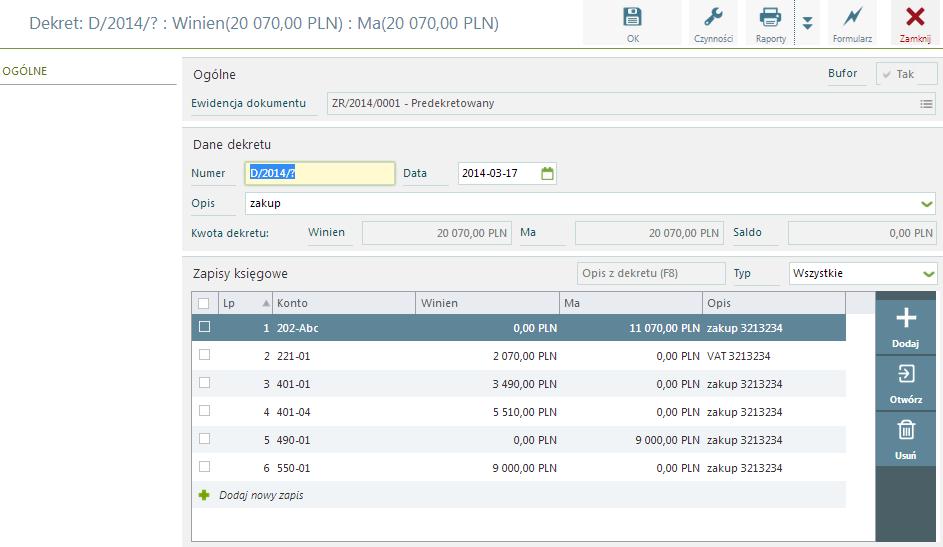
Task: Check the box for row 401-01
Action: pos(204,382)
